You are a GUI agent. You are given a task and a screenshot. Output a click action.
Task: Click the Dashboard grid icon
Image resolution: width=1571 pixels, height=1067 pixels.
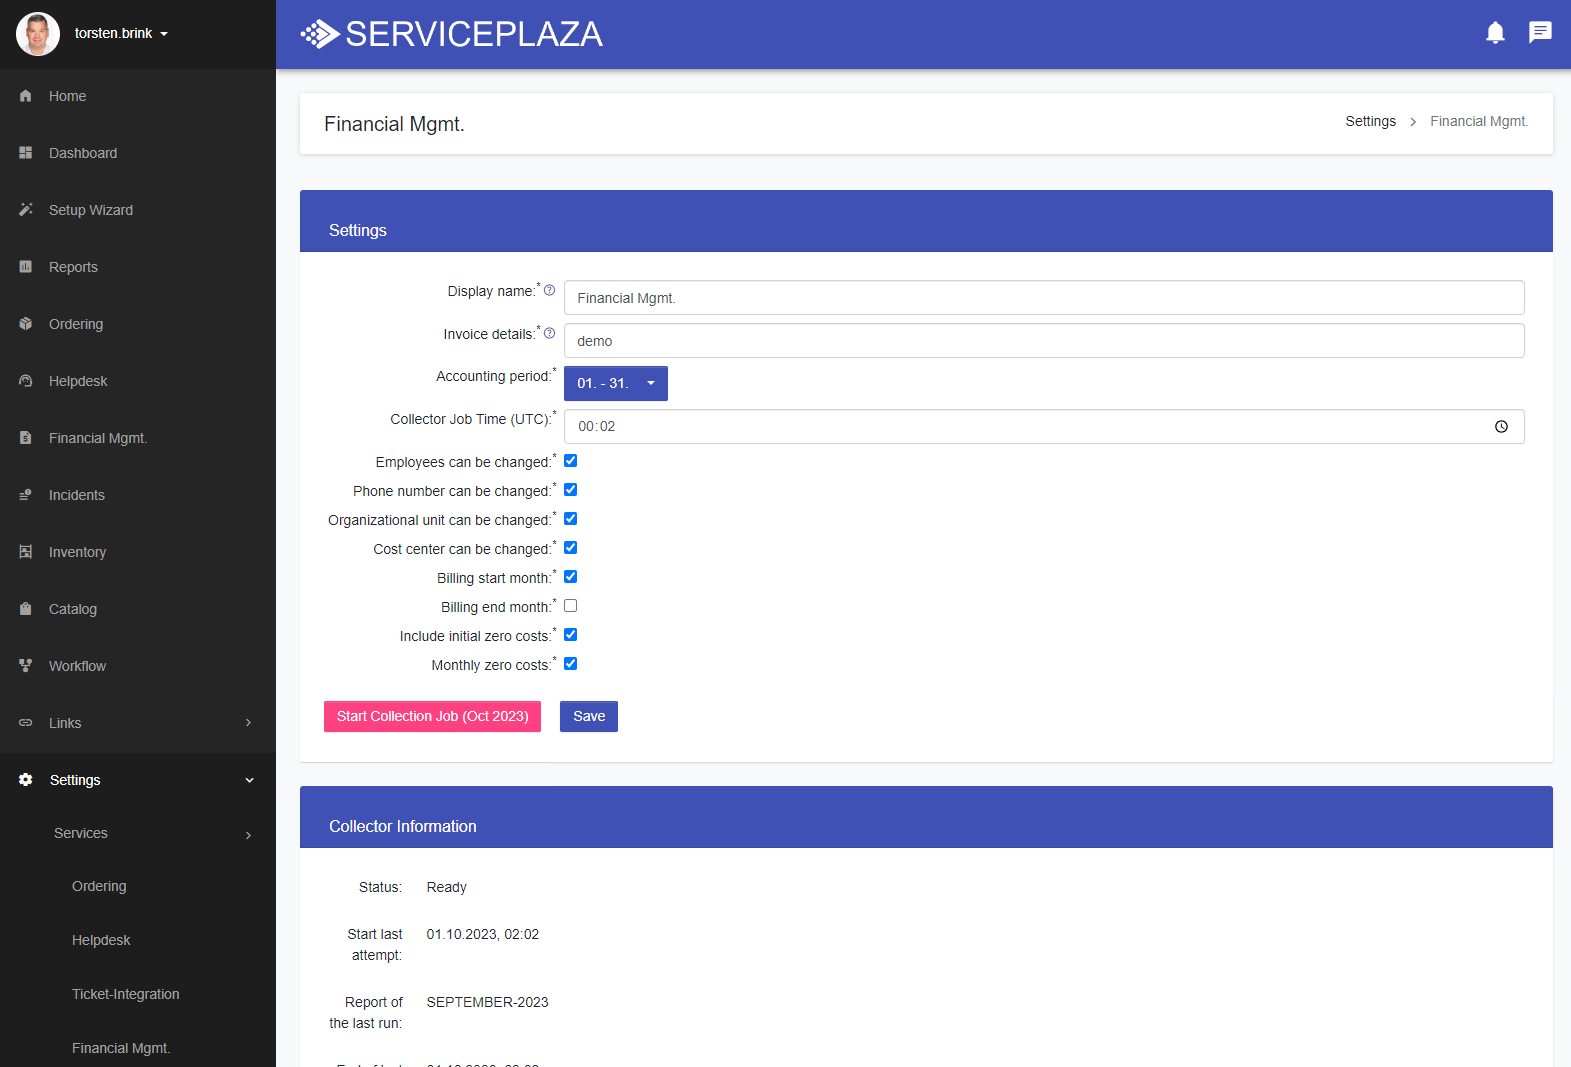tap(26, 153)
